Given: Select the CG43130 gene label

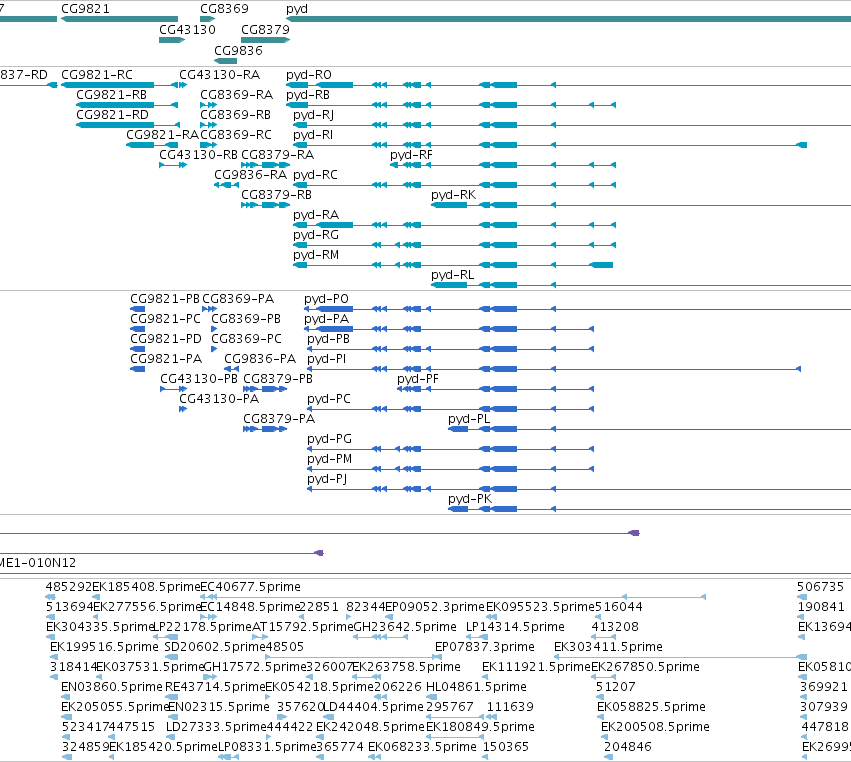Looking at the screenshot, I should click(187, 29).
